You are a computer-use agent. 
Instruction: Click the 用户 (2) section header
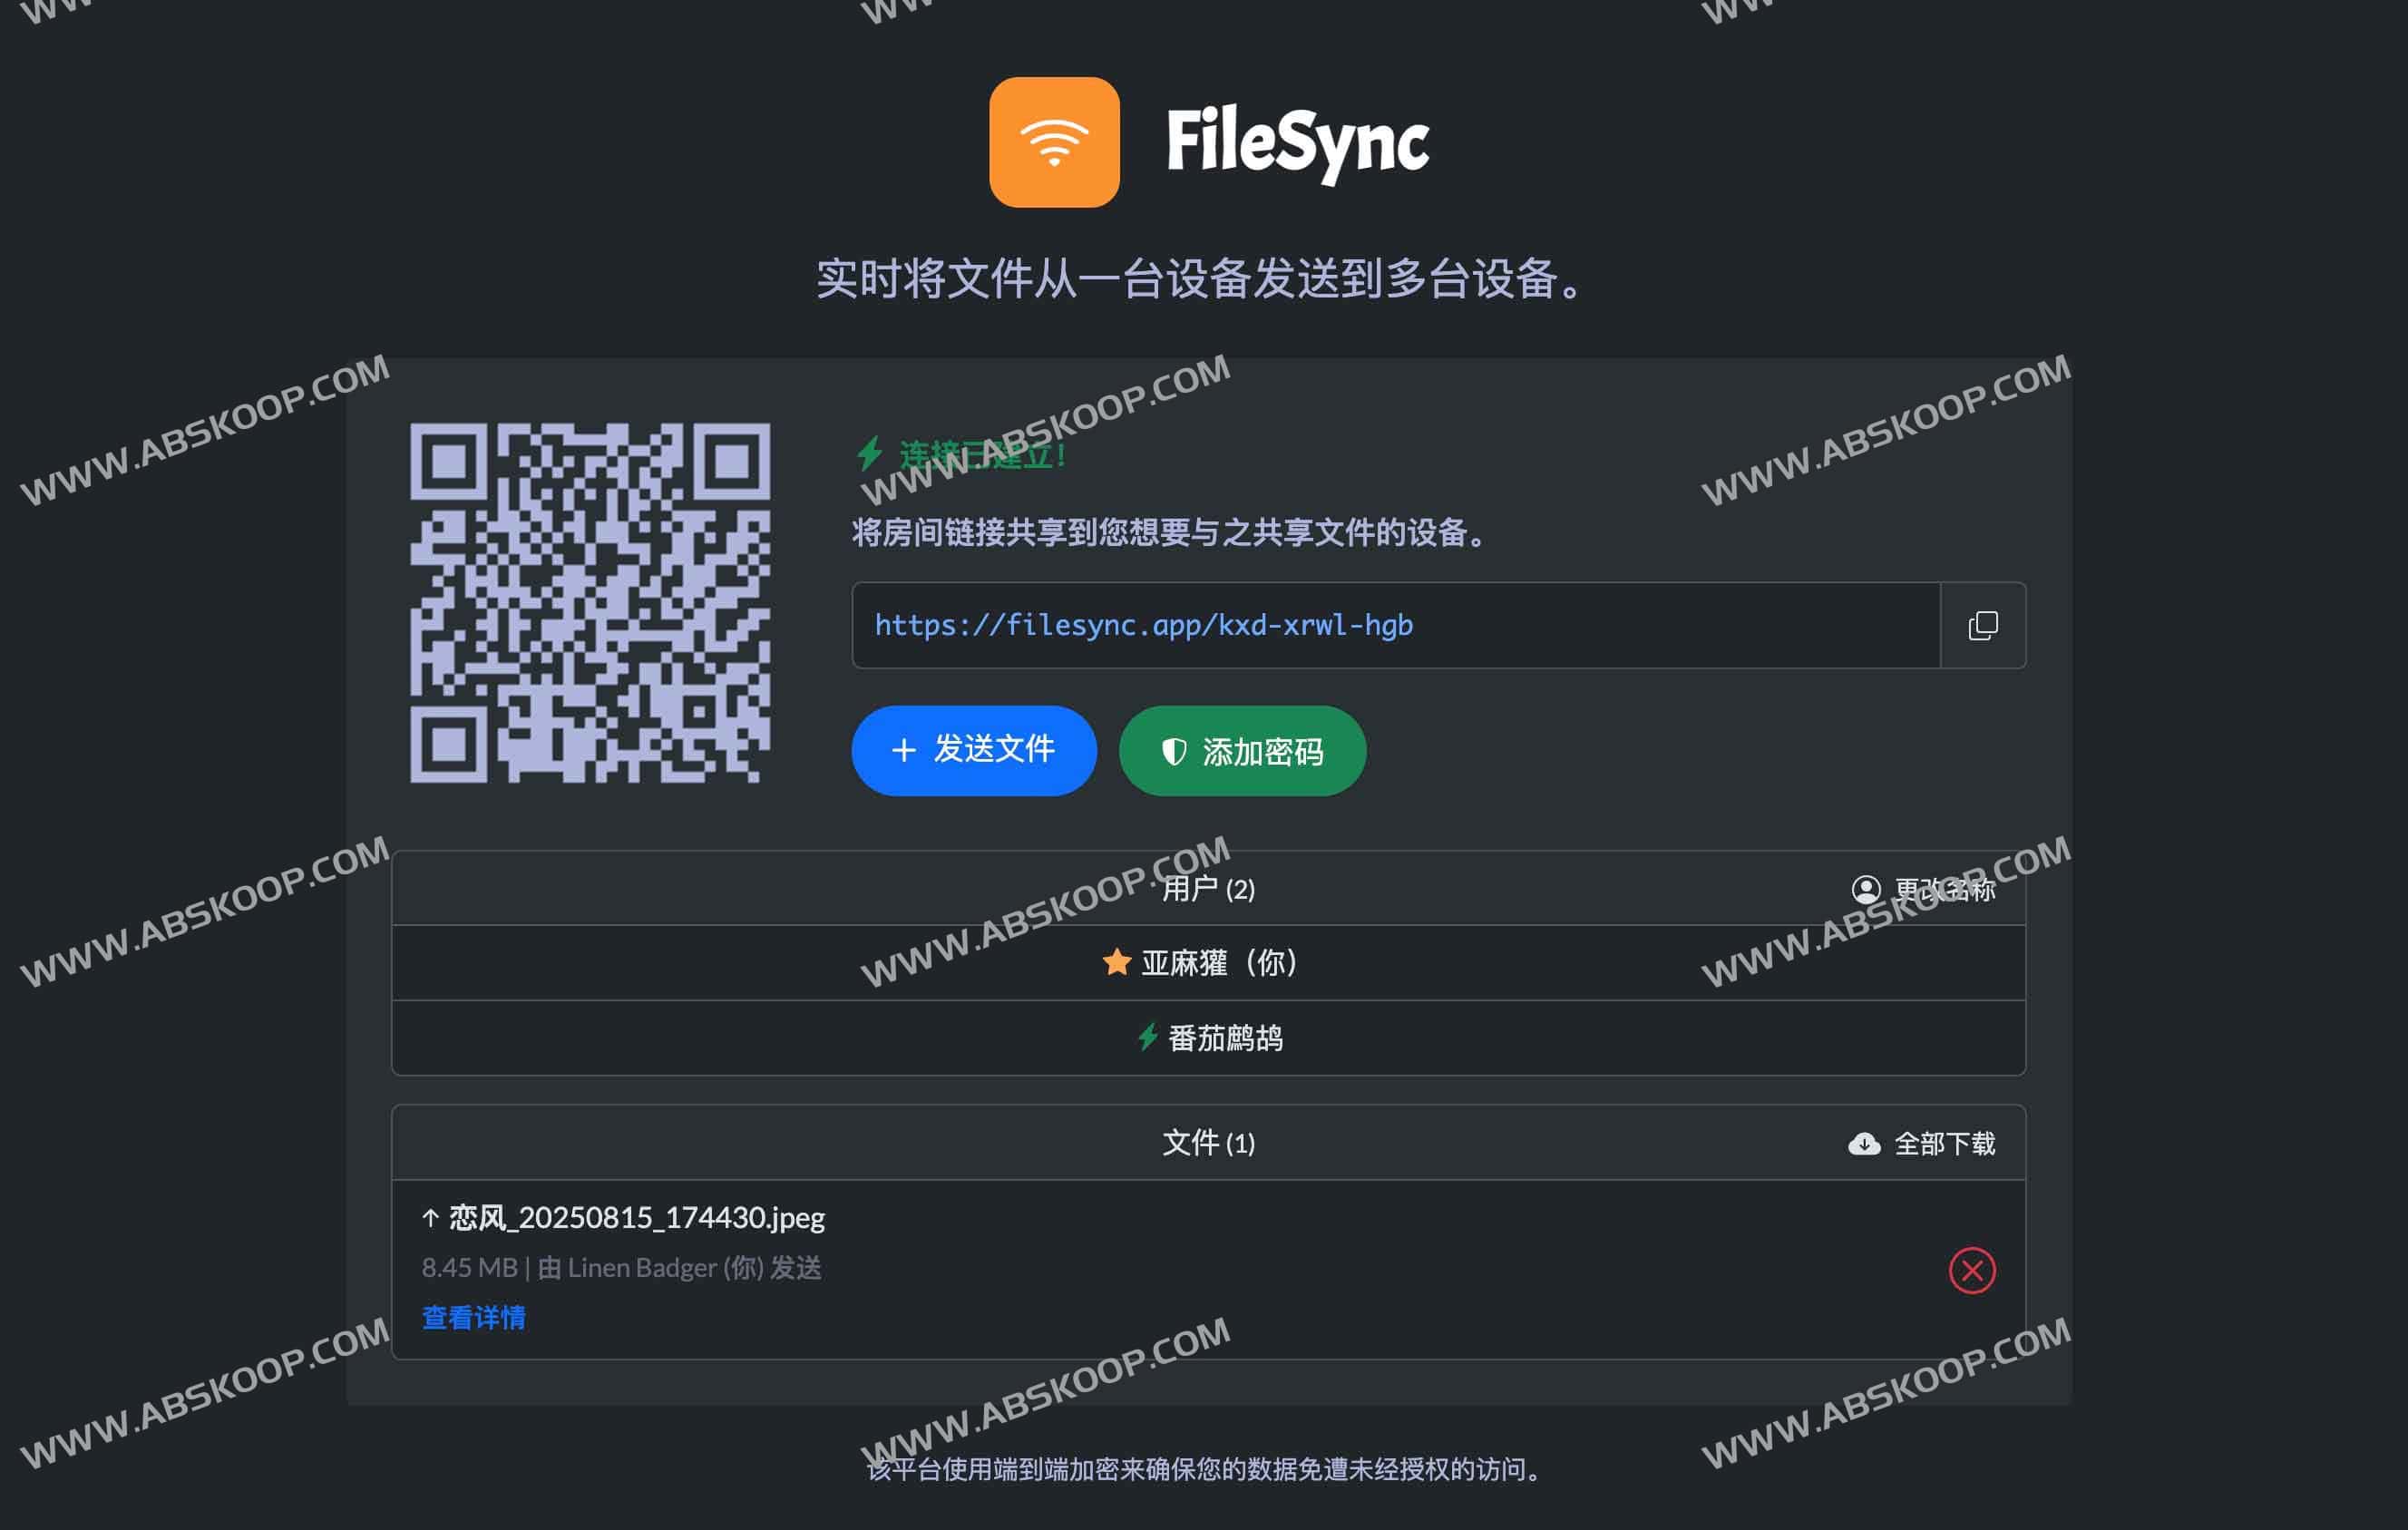[1208, 888]
